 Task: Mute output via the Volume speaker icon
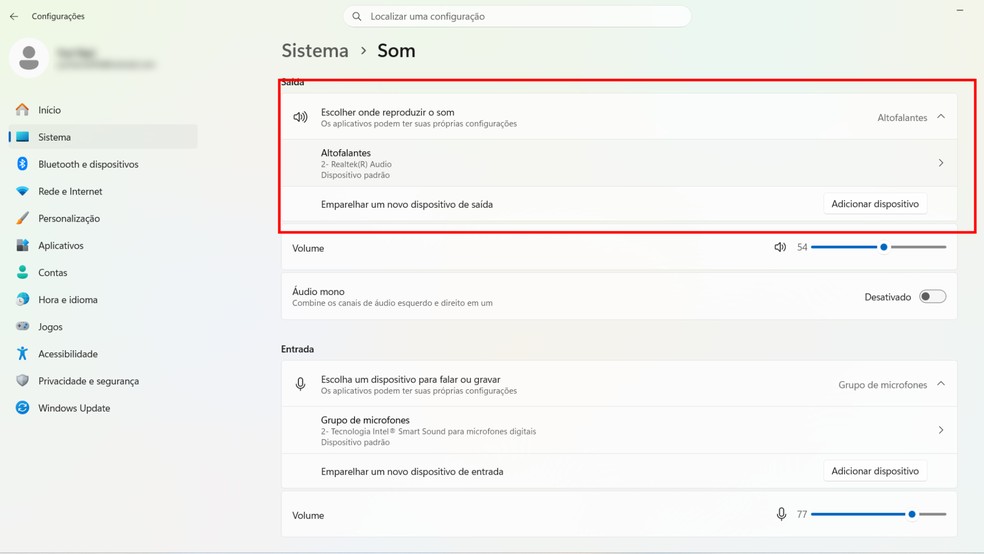coord(780,247)
